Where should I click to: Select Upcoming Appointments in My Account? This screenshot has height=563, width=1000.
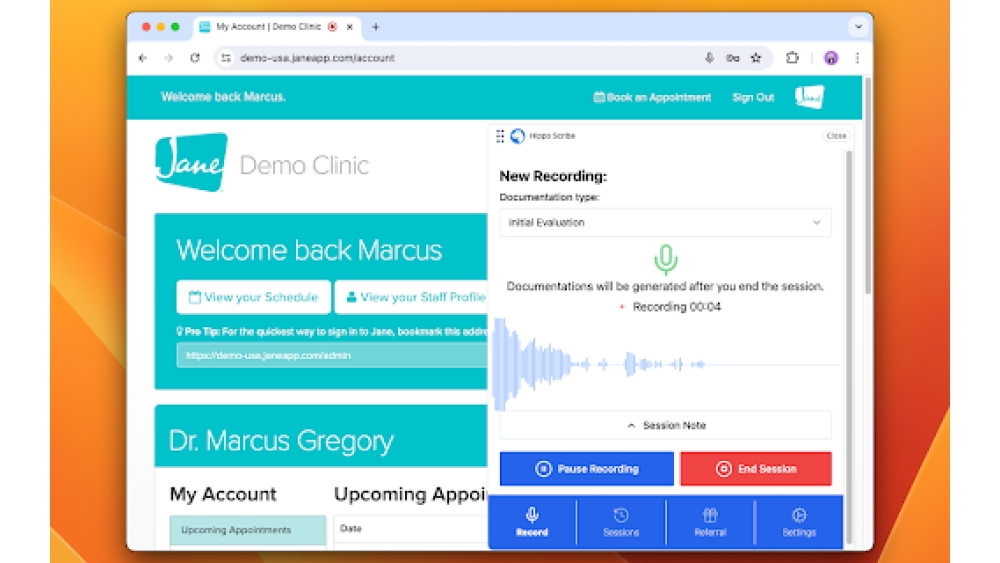[247, 530]
